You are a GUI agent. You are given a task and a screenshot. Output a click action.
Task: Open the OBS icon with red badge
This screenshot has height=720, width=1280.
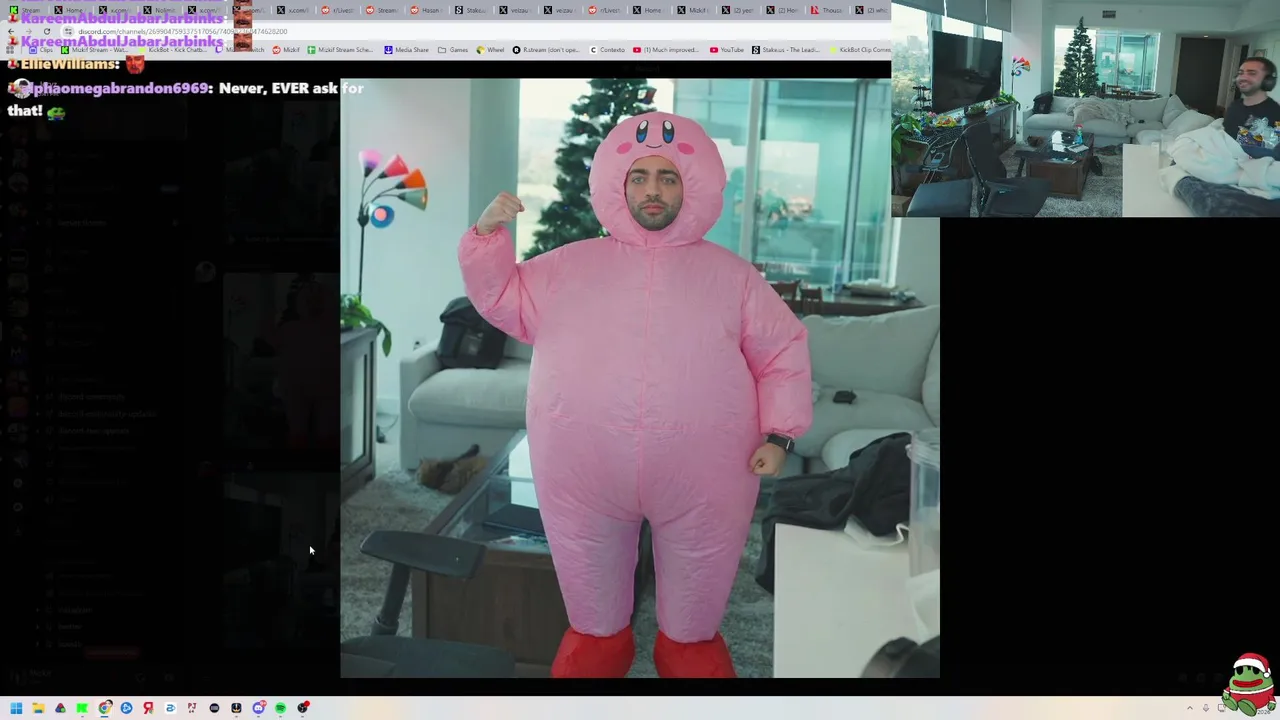[303, 708]
